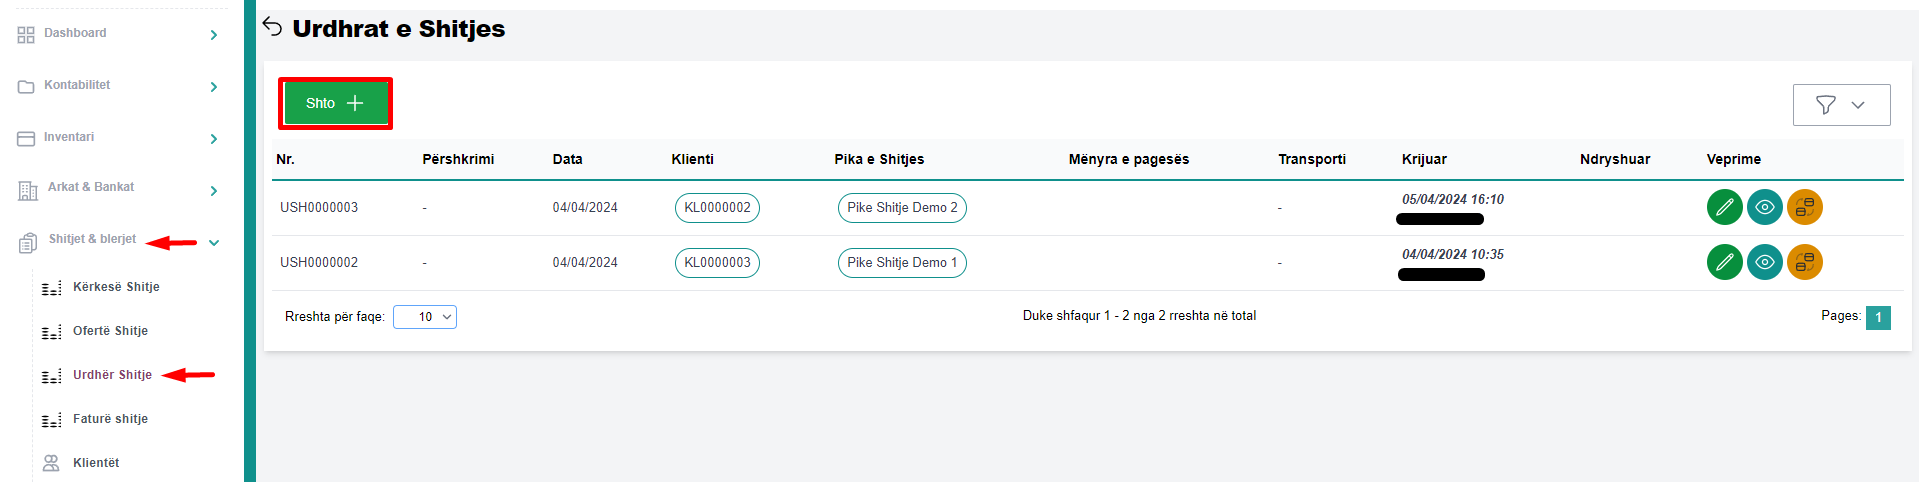Click the green edit pencil for USH0000003
Screen dimensions: 1919x482
click(1724, 207)
